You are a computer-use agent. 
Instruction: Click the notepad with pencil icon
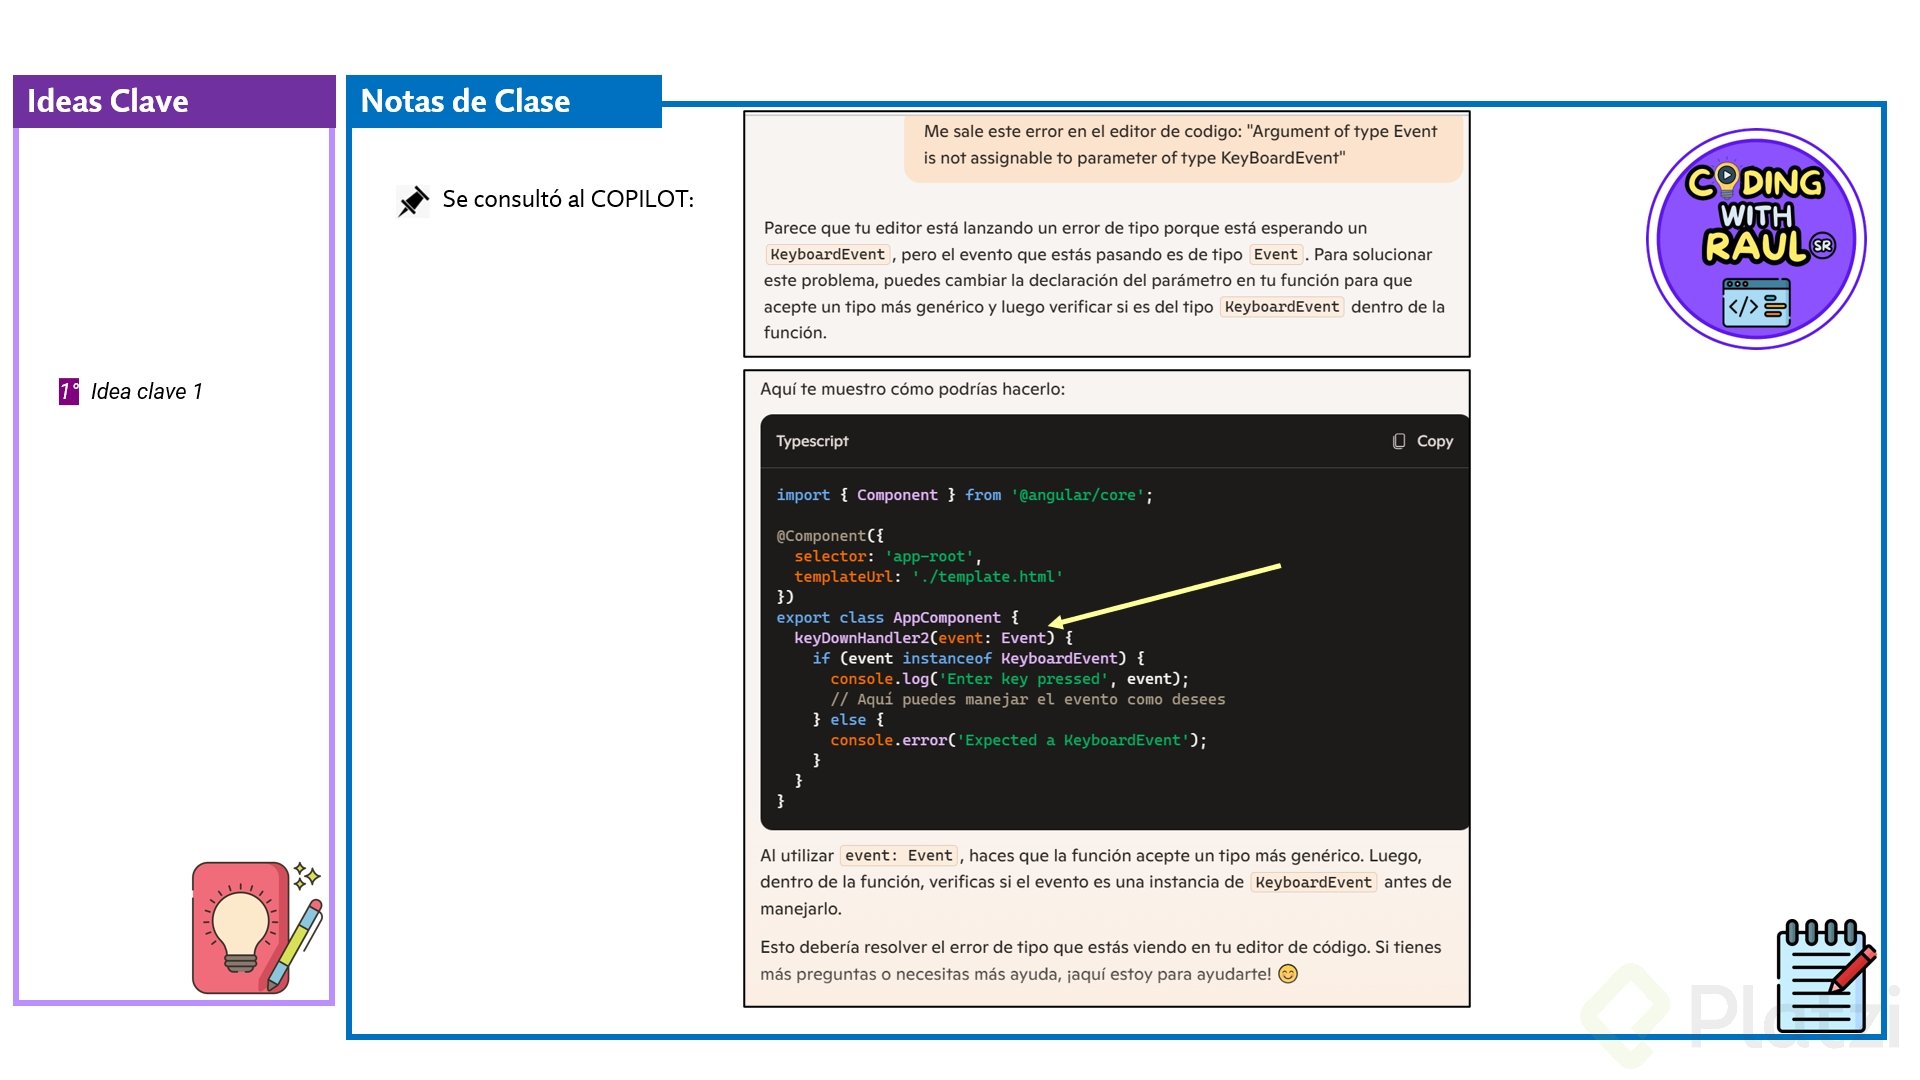[x=1824, y=975]
